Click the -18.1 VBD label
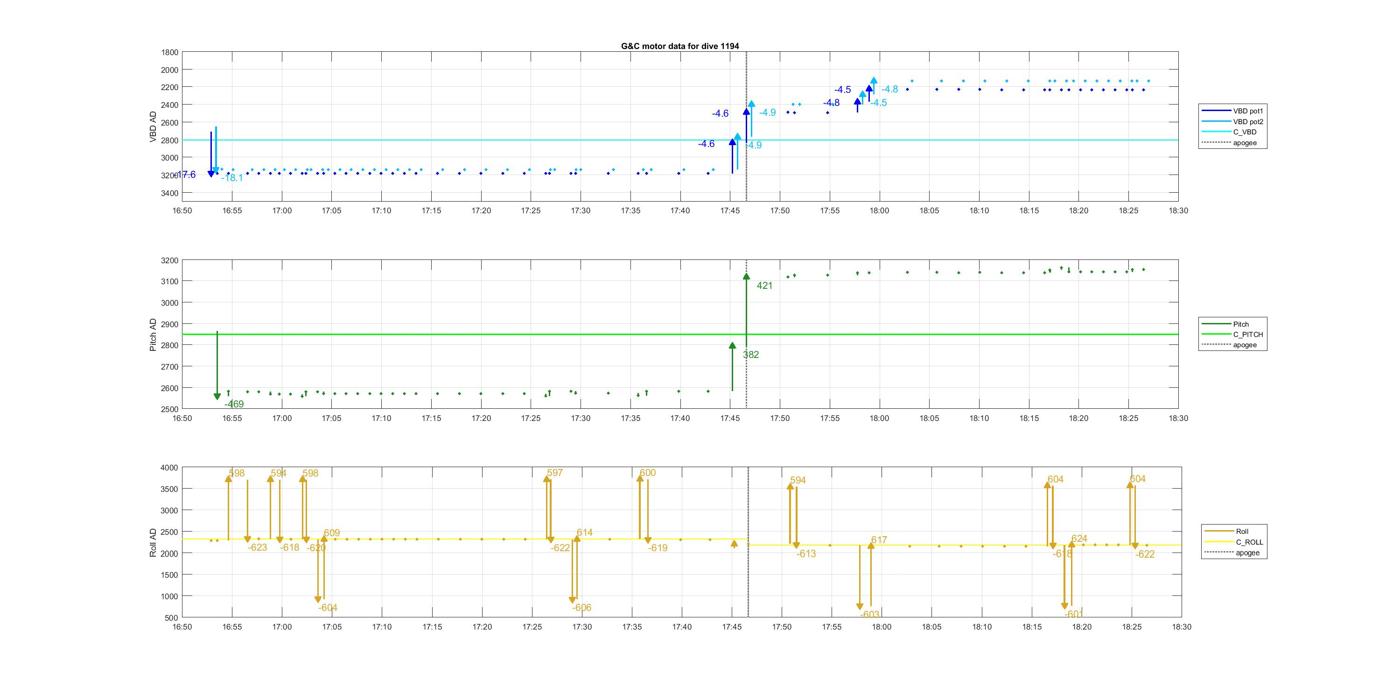The width and height of the screenshot is (1400, 693). pyautogui.click(x=232, y=178)
